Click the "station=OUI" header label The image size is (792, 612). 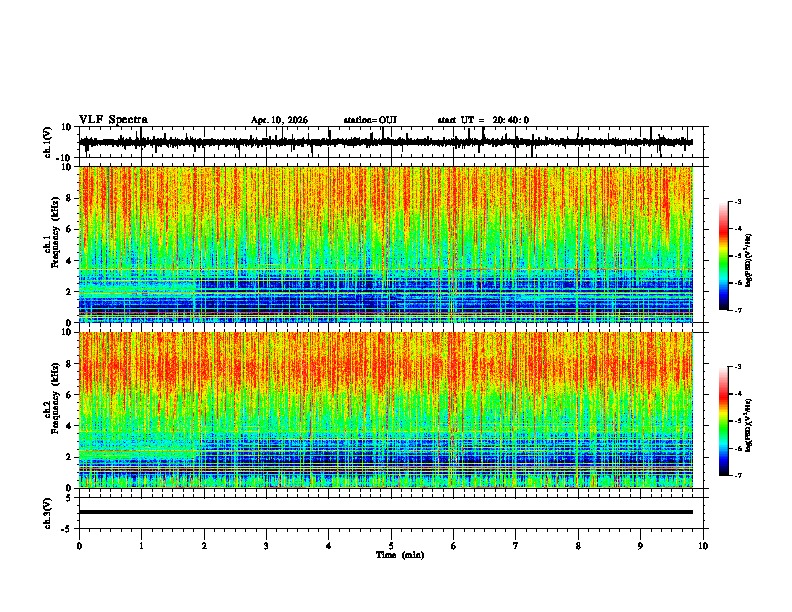click(x=370, y=120)
